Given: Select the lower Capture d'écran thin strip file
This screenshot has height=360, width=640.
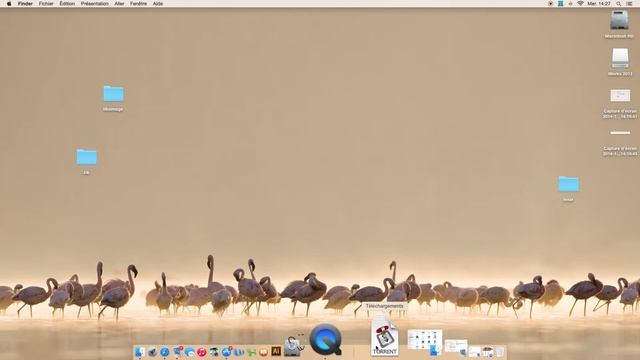Looking at the screenshot, I should [x=620, y=133].
